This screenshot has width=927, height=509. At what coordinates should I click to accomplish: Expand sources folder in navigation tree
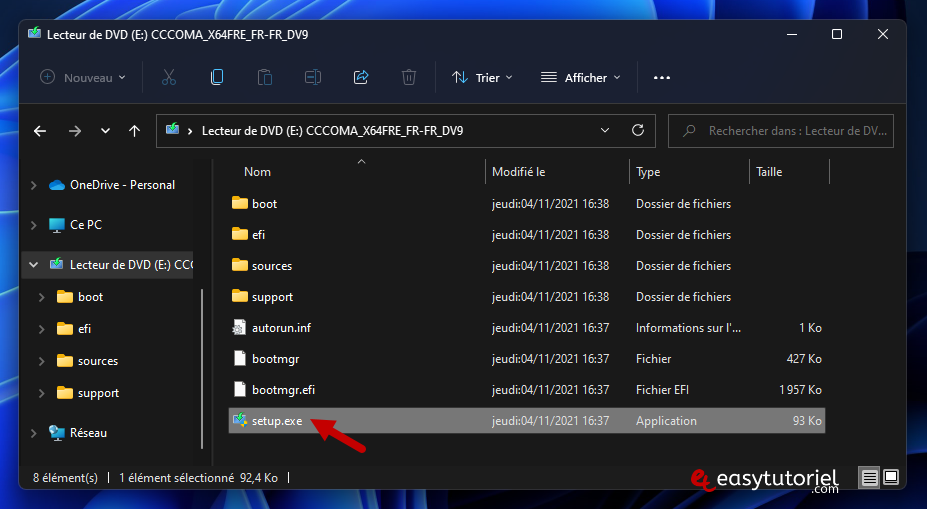[x=41, y=361]
